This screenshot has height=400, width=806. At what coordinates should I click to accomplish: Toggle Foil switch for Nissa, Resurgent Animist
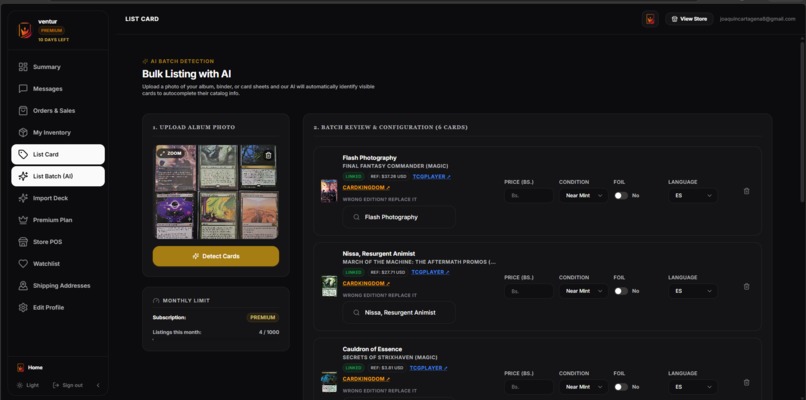pos(621,291)
